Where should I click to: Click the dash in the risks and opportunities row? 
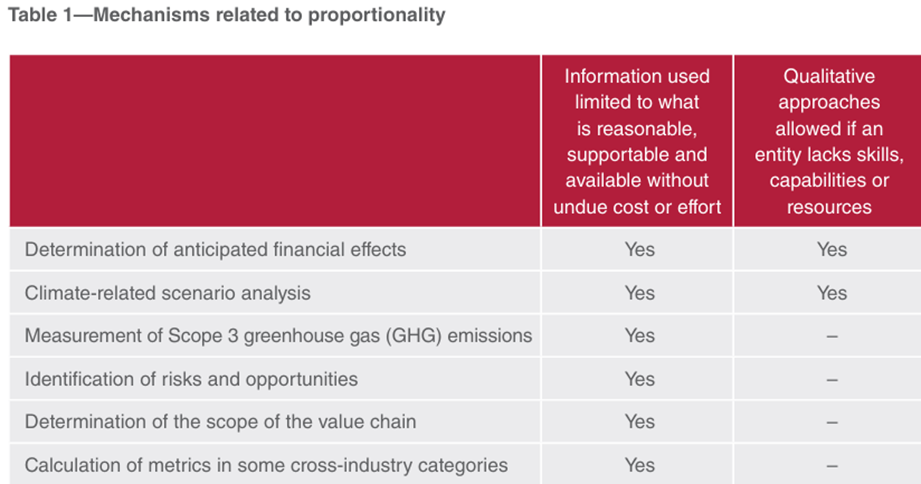coord(831,380)
